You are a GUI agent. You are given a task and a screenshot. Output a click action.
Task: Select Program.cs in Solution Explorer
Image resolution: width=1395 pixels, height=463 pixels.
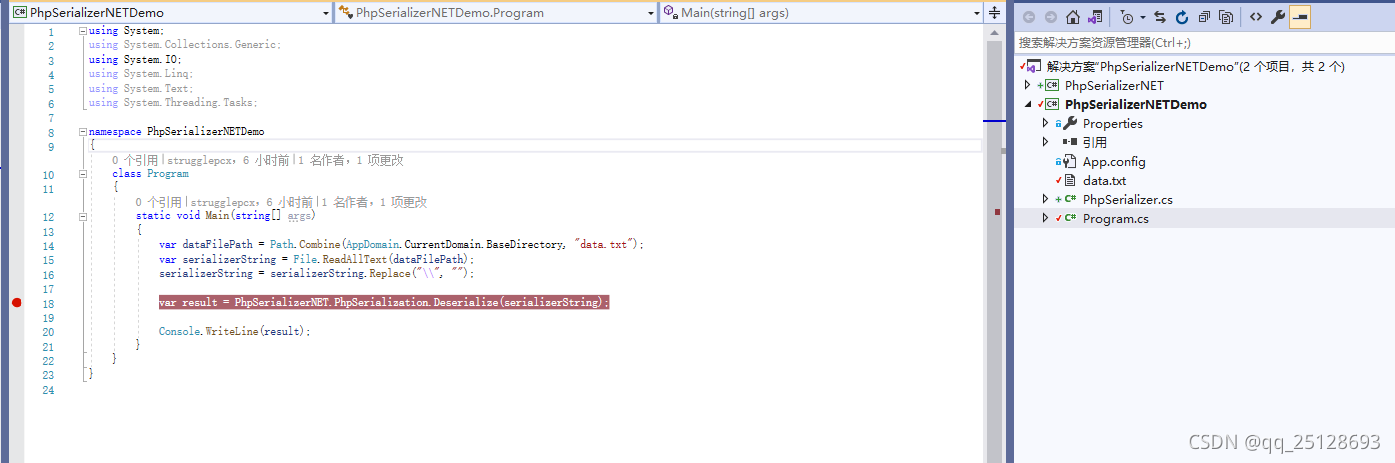pos(1115,218)
